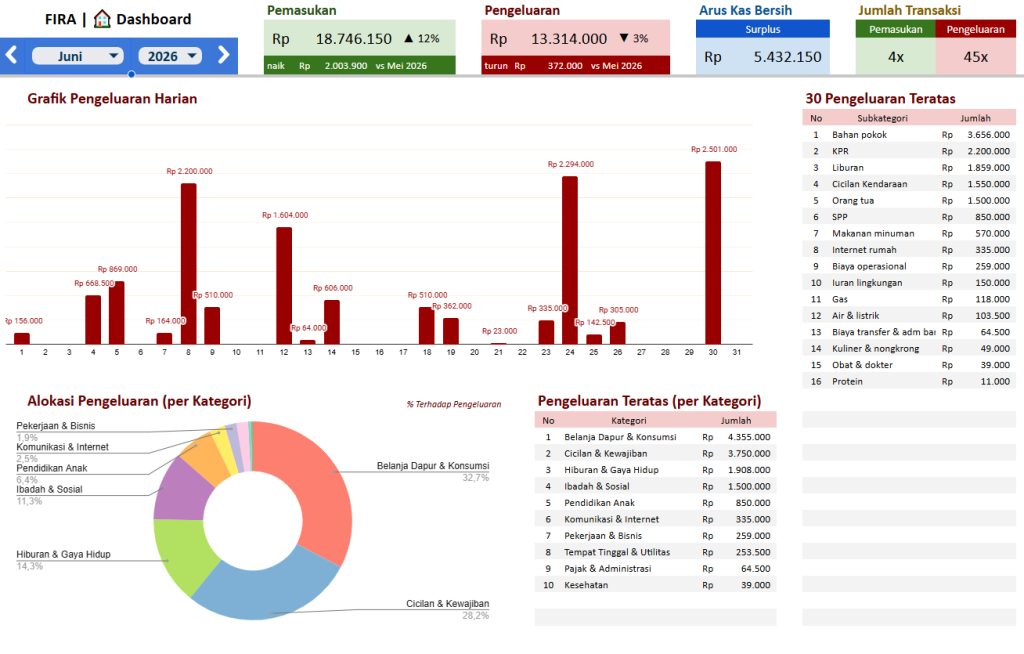Click the house icon beside Dashboard

click(x=102, y=19)
